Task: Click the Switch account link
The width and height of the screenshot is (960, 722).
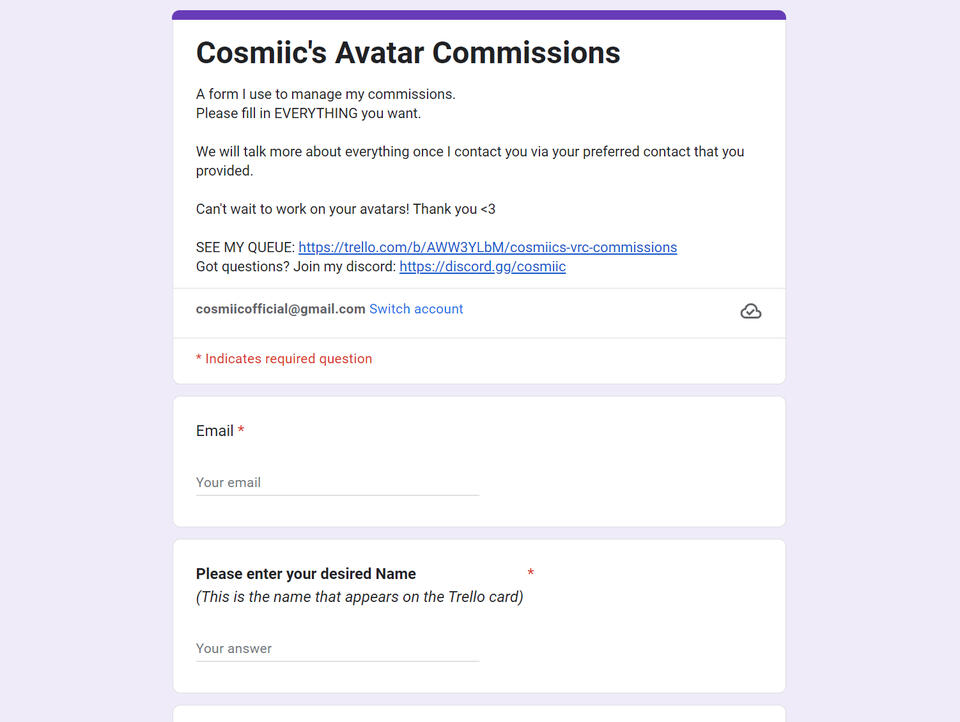Action: point(416,309)
